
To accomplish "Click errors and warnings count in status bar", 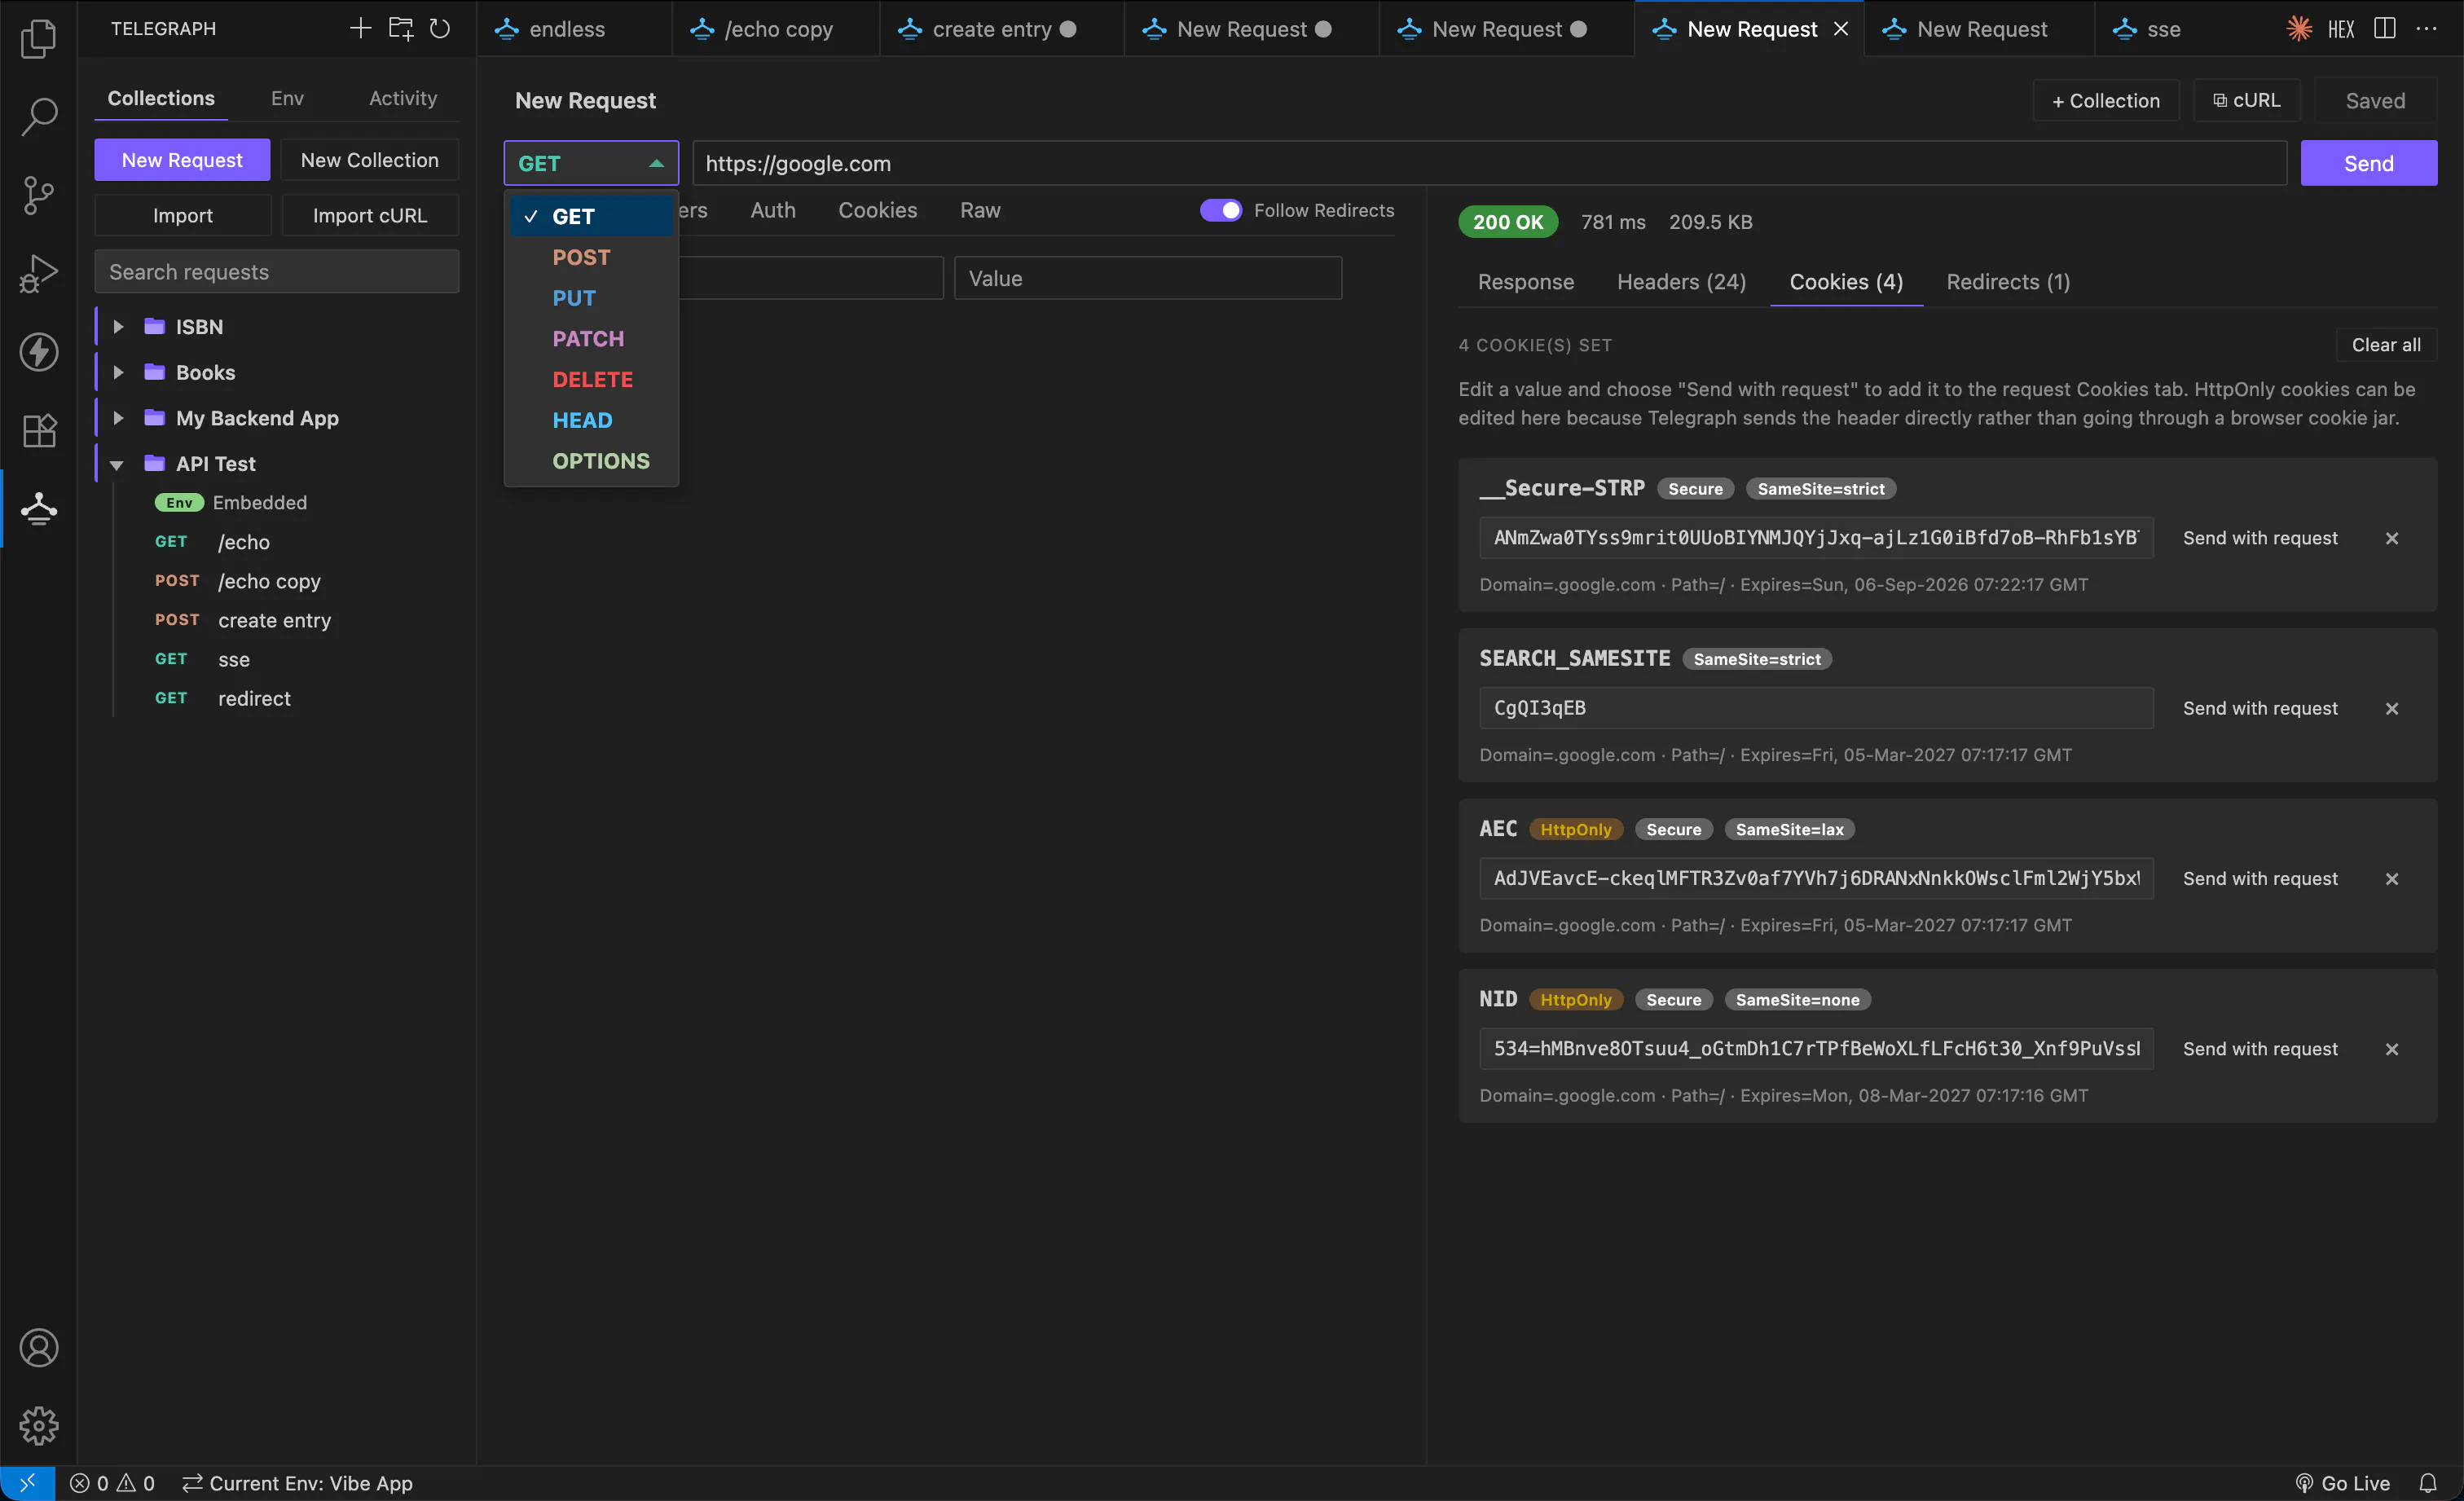I will tap(112, 1483).
